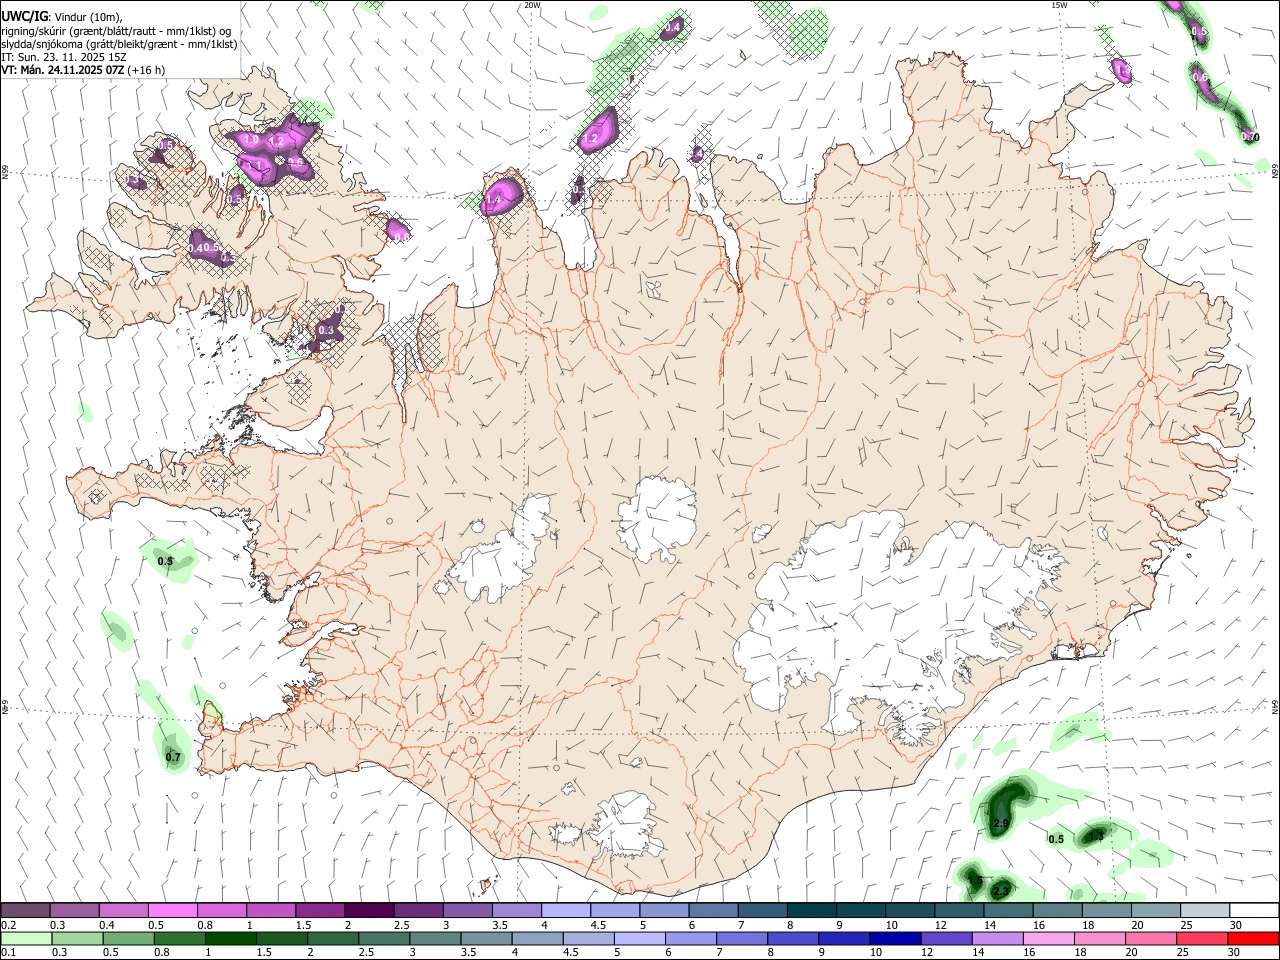Image resolution: width=1280 pixels, height=960 pixels.
Task: Pick the violet 14–16 lower-scale swatch
Action: pos(997,938)
